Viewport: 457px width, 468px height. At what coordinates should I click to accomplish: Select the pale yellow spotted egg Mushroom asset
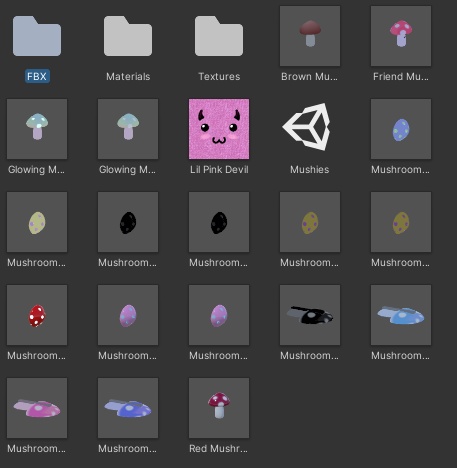tap(37, 222)
